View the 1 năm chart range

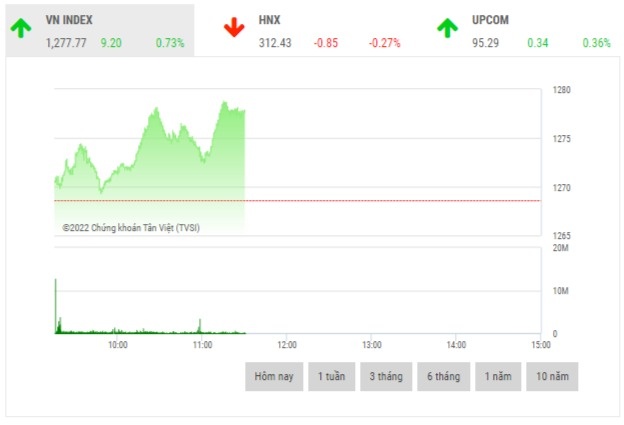click(497, 376)
